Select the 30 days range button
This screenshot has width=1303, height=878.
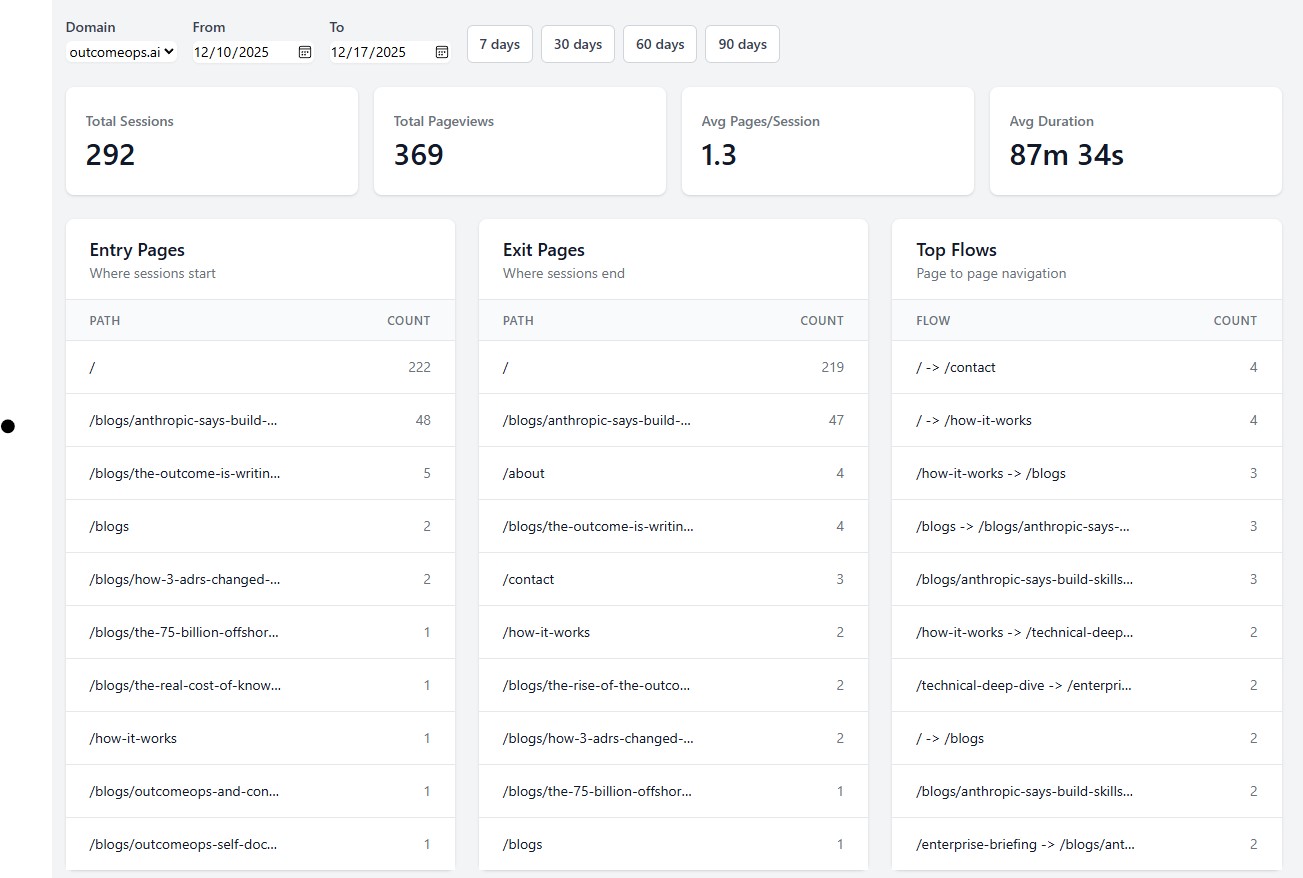[577, 44]
